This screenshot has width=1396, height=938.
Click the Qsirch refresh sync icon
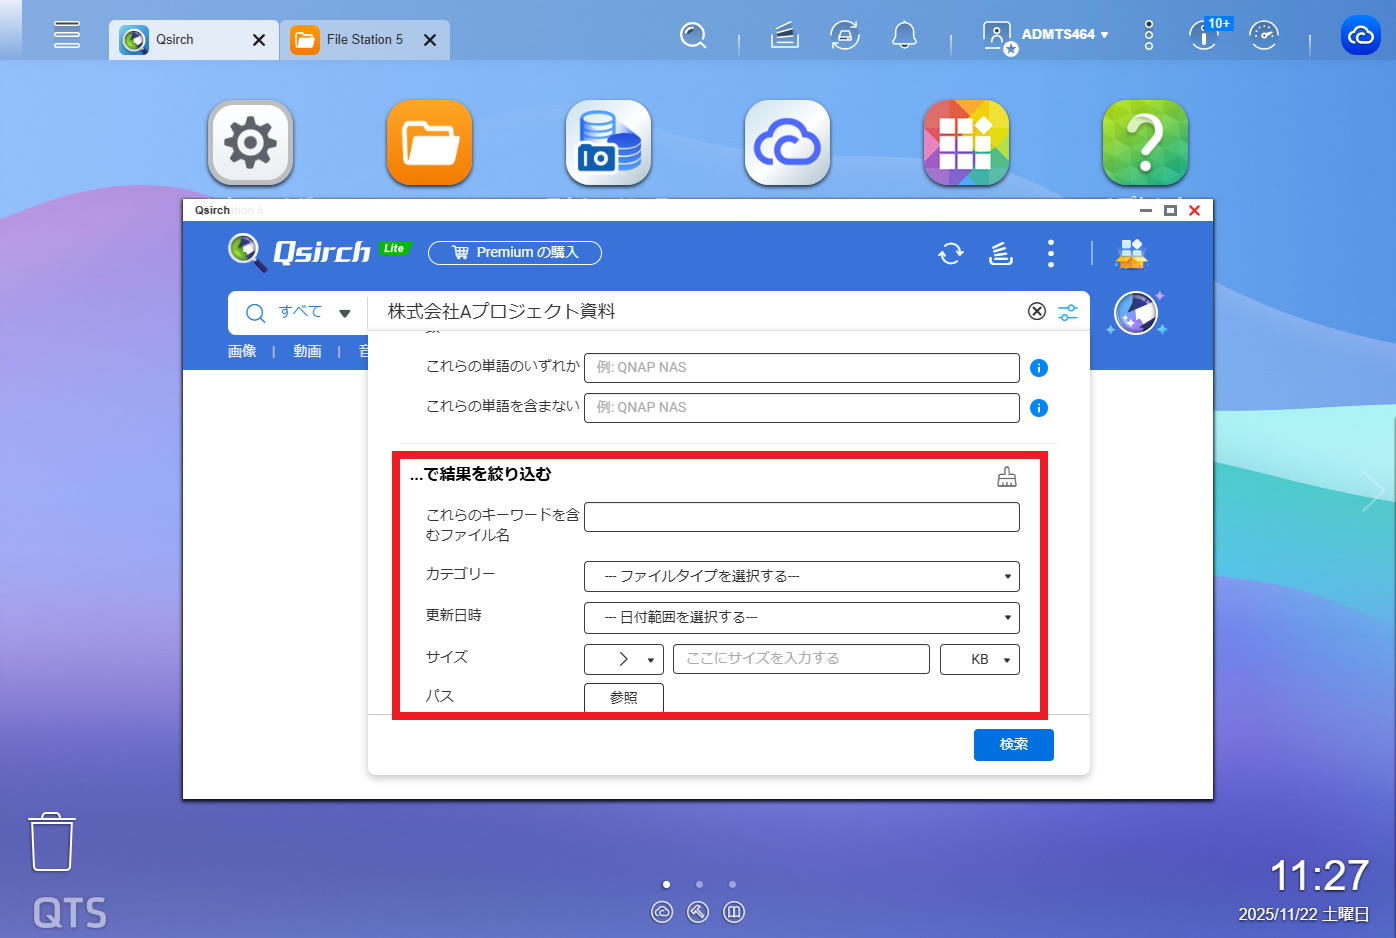(950, 254)
